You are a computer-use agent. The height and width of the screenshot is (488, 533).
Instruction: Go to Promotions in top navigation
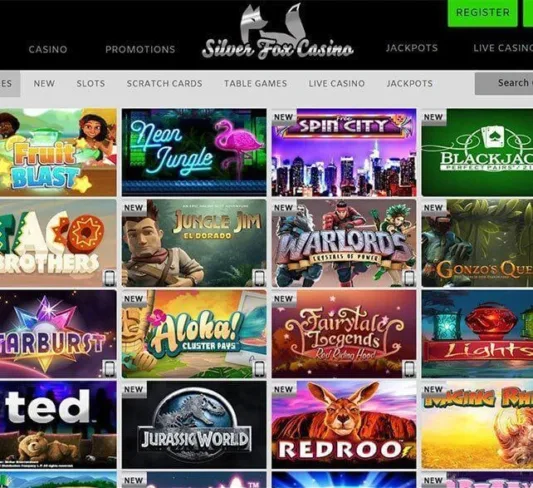click(140, 50)
